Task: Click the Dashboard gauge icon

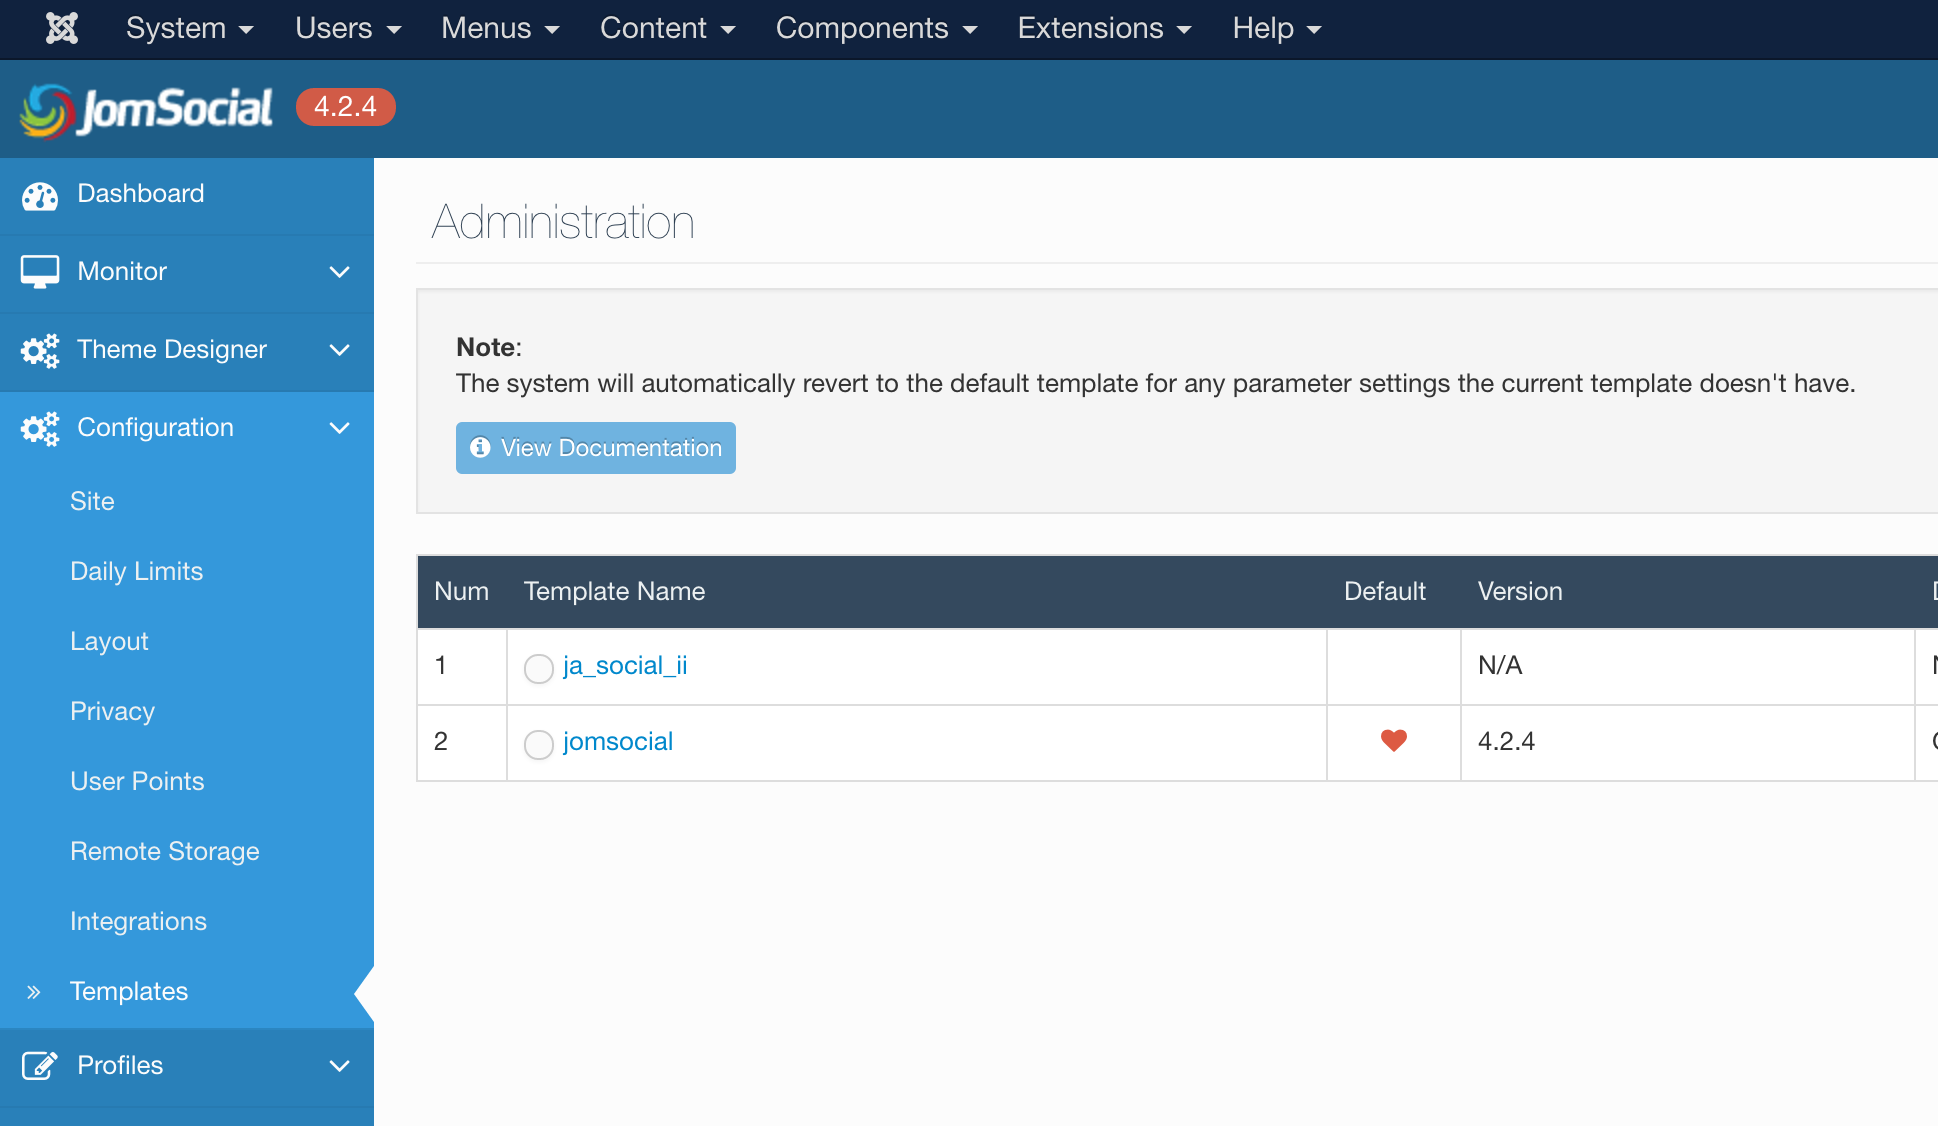Action: [40, 195]
